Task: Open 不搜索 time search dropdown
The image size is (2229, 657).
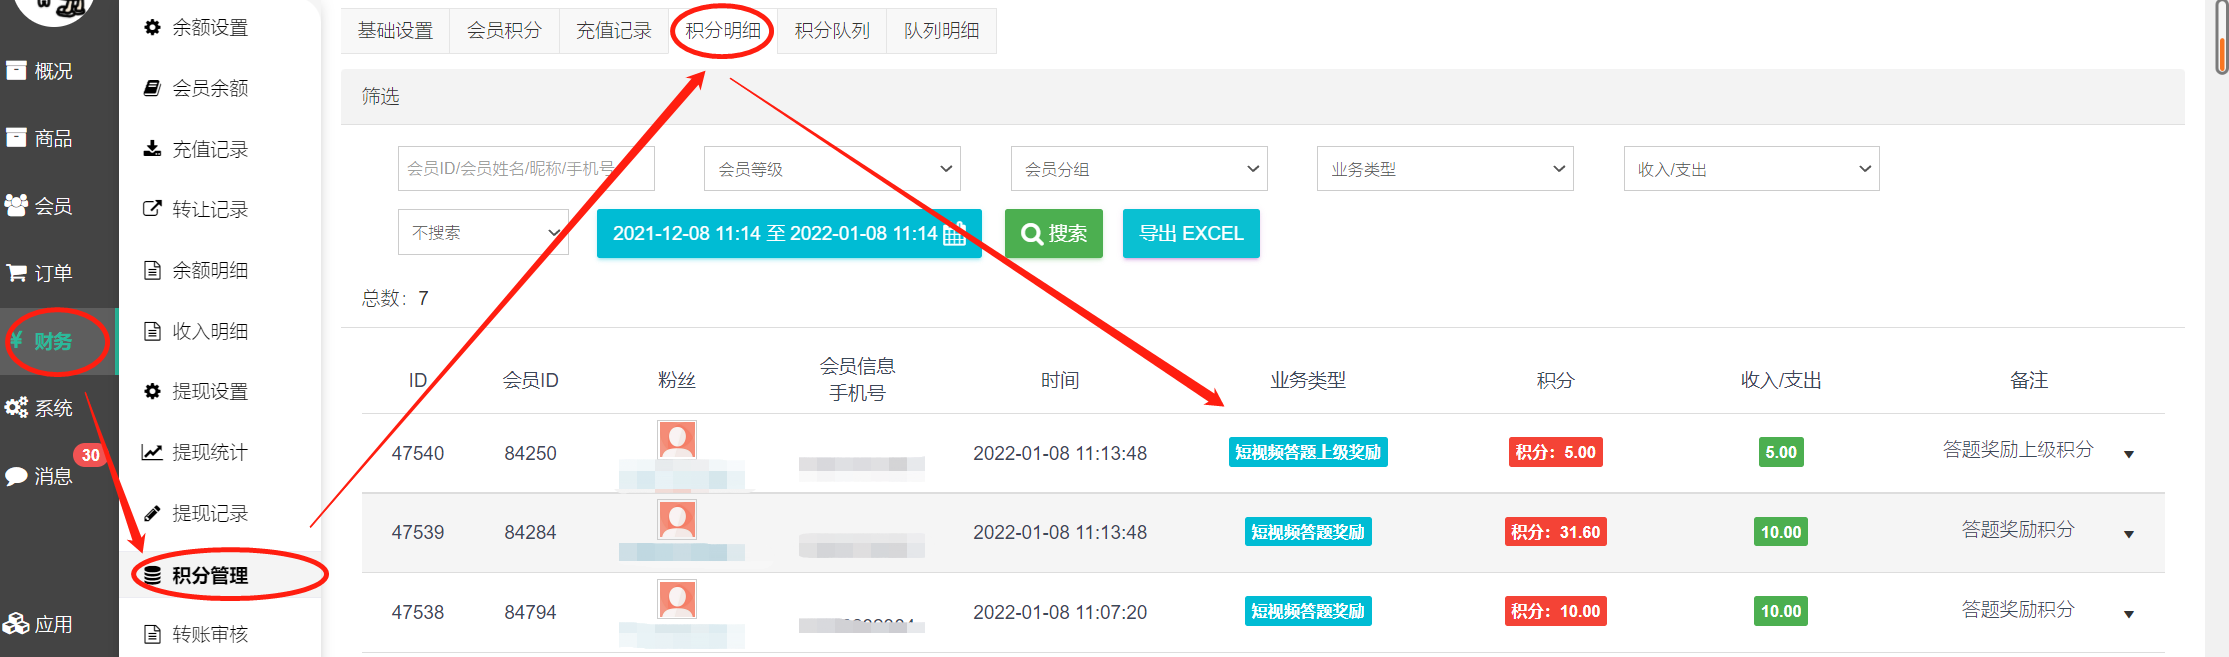Action: [483, 232]
